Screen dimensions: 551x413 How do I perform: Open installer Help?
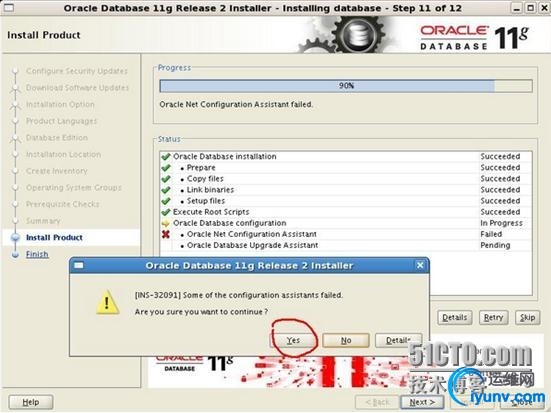pyautogui.click(x=31, y=402)
